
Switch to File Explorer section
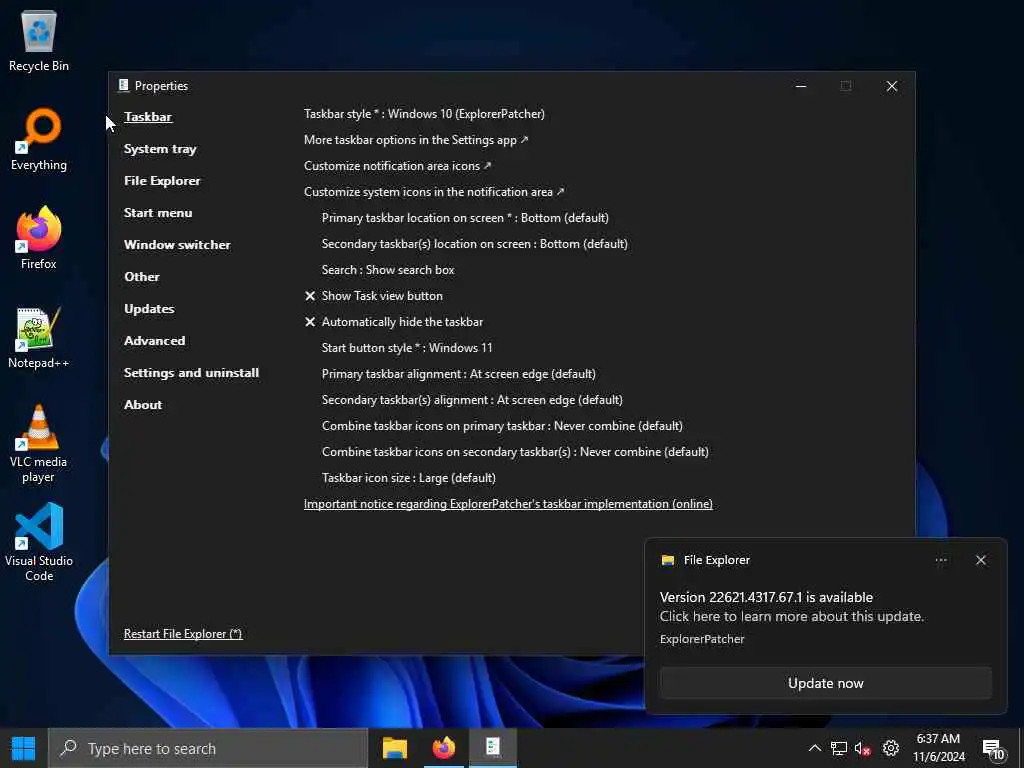point(162,181)
